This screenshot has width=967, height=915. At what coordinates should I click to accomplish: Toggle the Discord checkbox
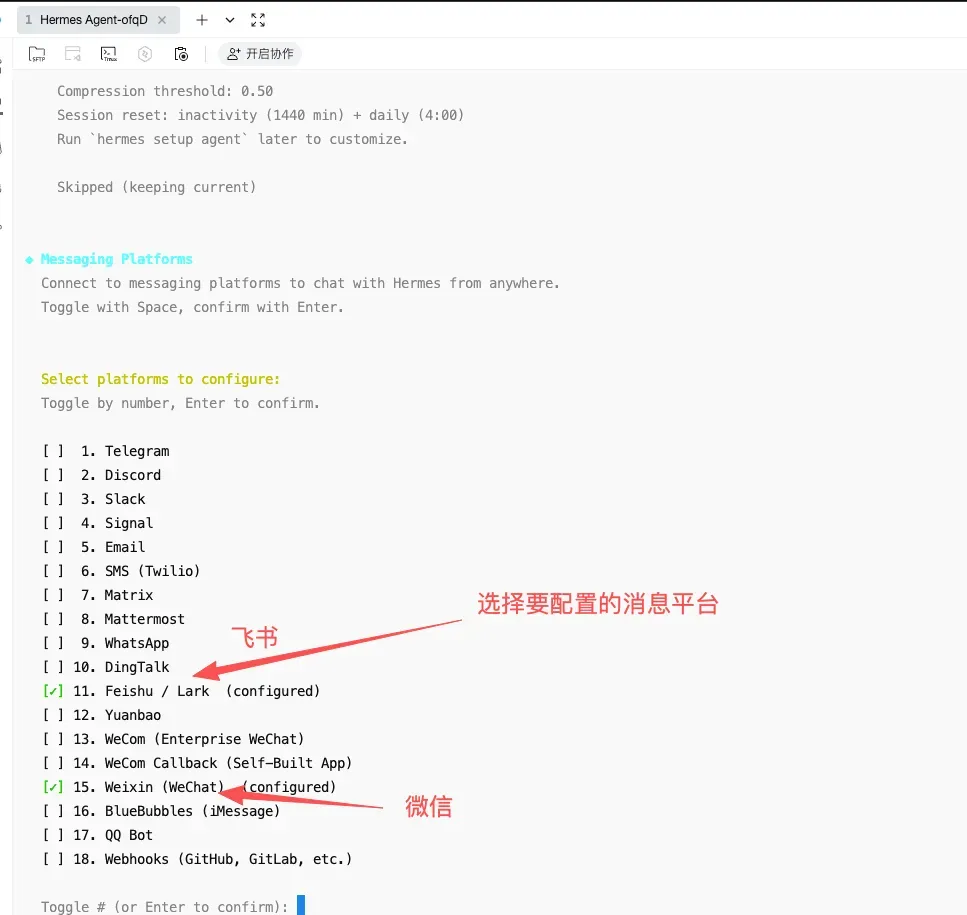(x=53, y=475)
